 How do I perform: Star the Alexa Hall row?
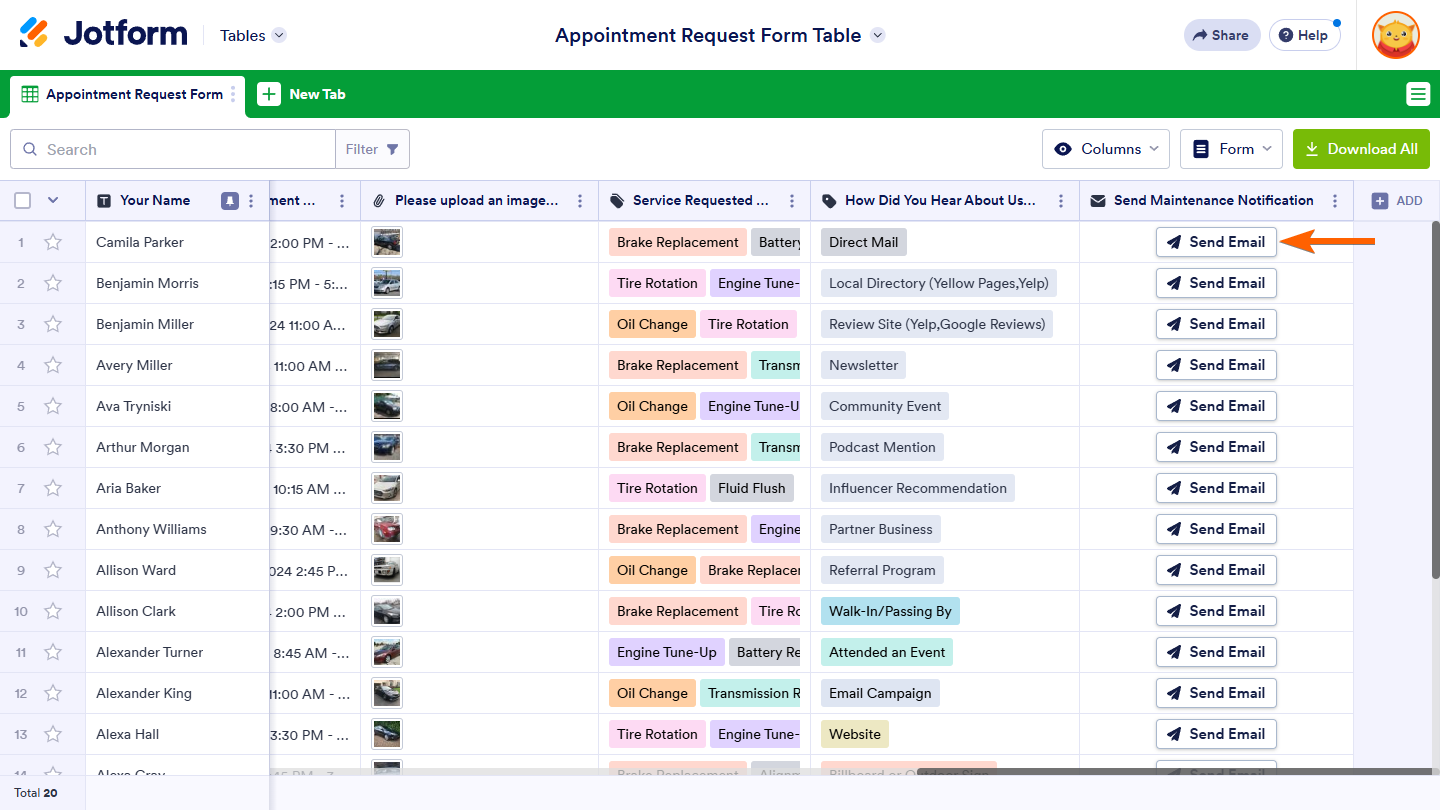pyautogui.click(x=53, y=734)
